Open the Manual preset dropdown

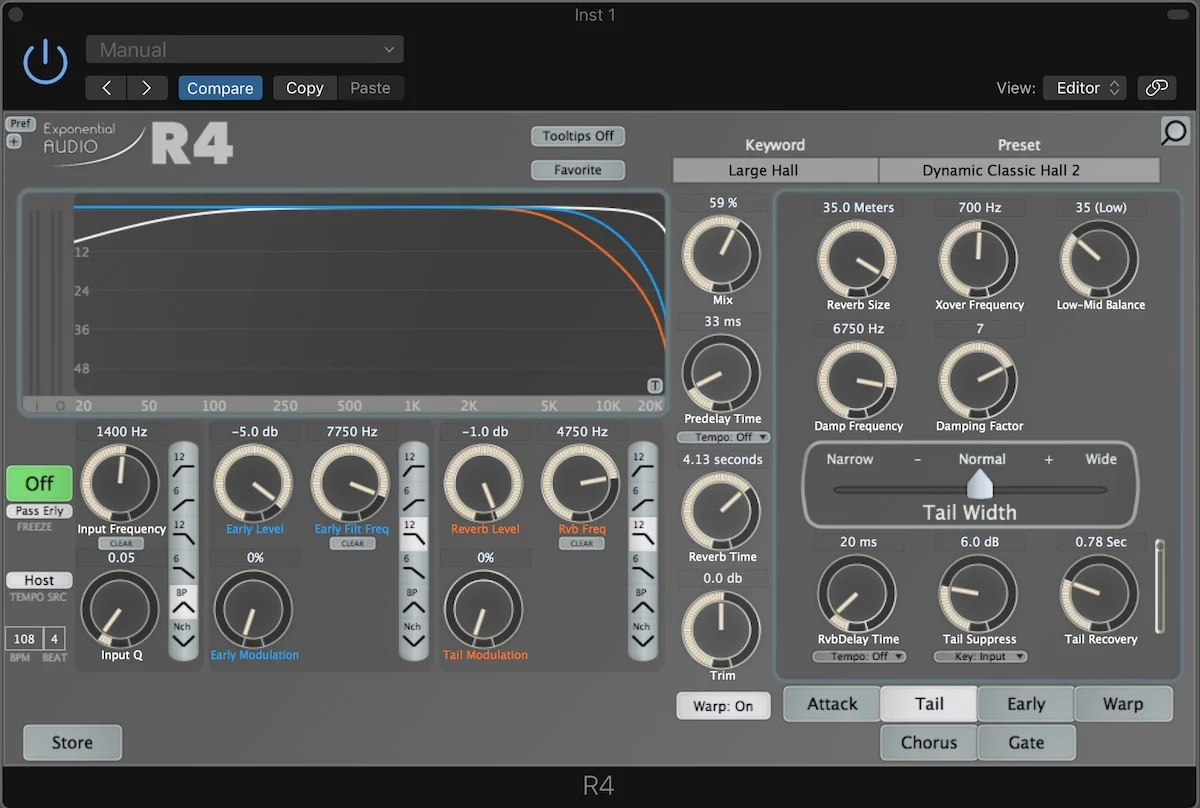(245, 50)
